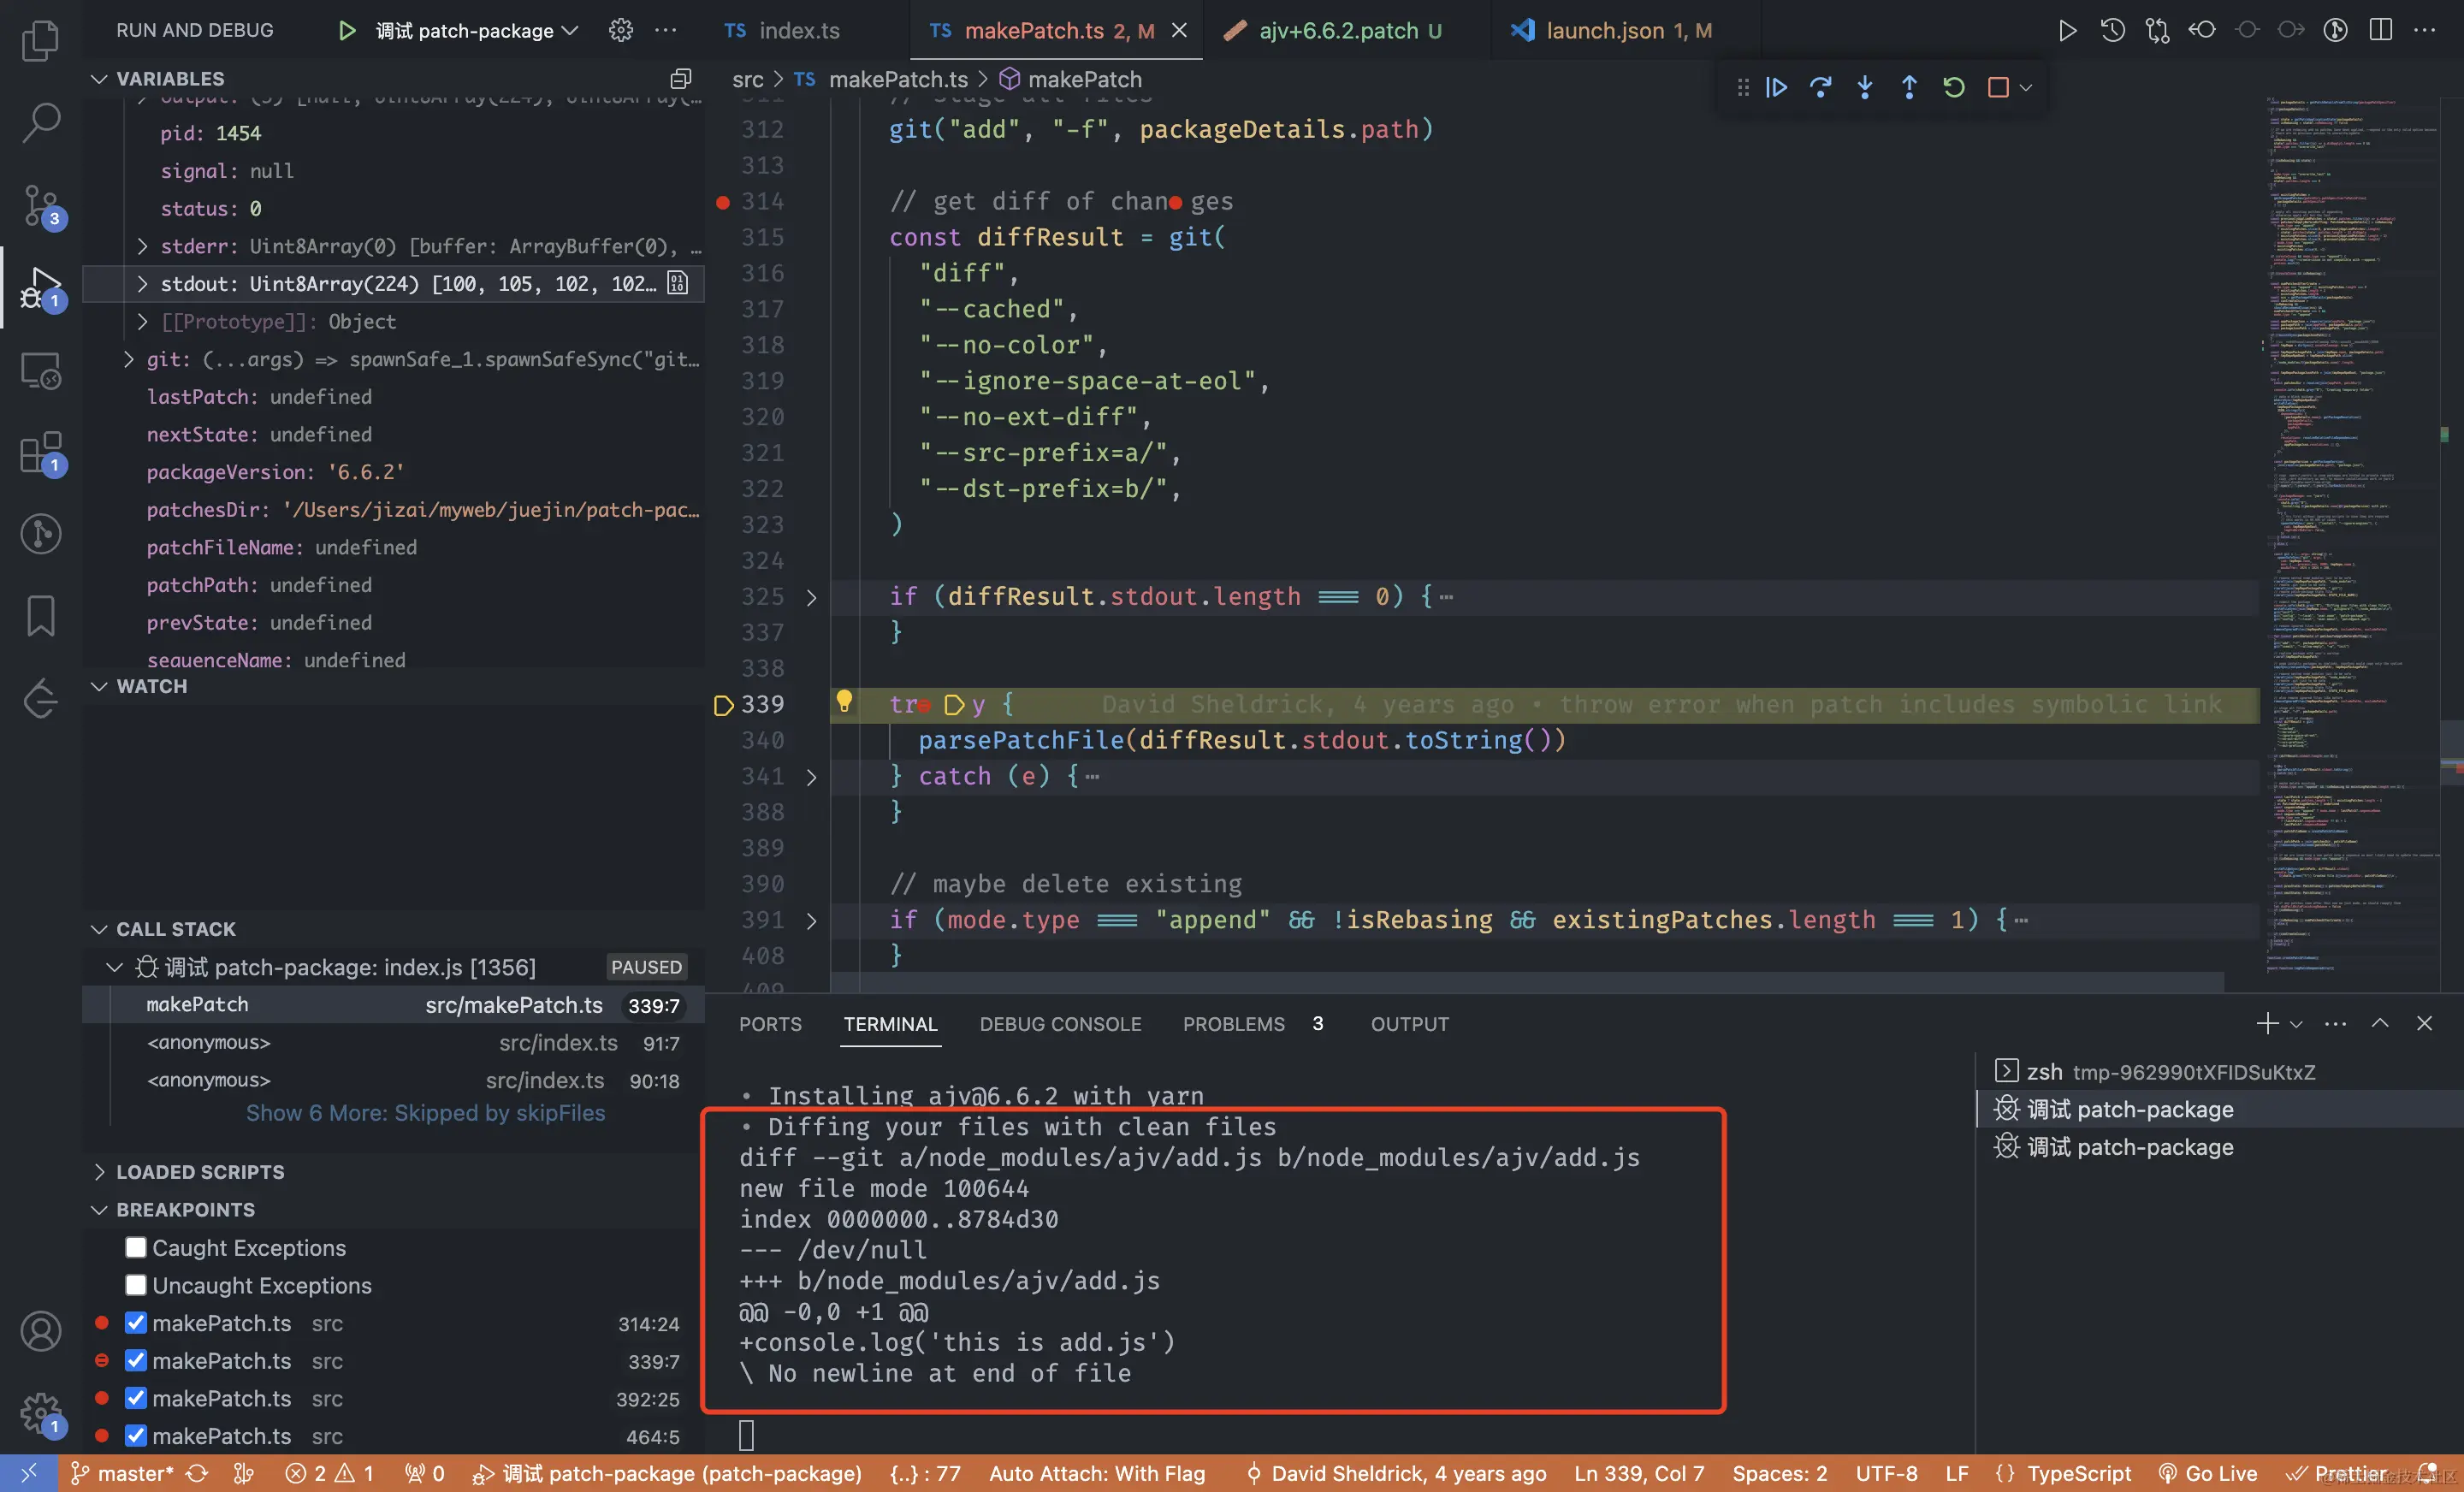Maximize the terminal panel with the up chevron
Screen dimensions: 2464x1492
pyautogui.click(x=2380, y=1023)
